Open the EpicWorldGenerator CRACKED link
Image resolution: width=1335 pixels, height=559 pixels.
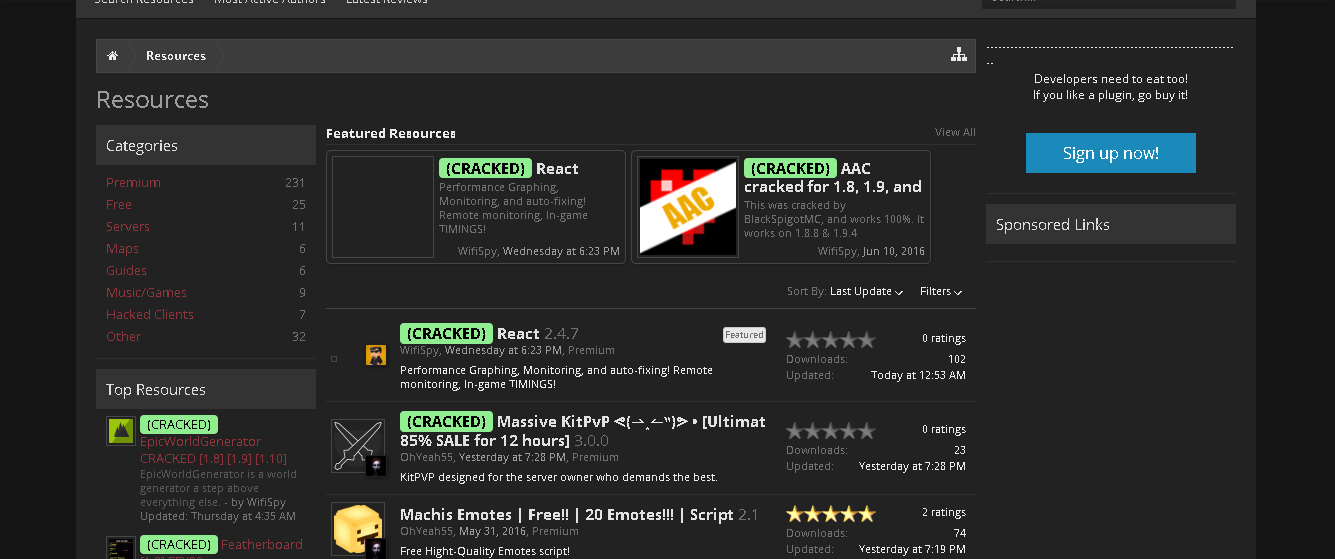pos(213,450)
